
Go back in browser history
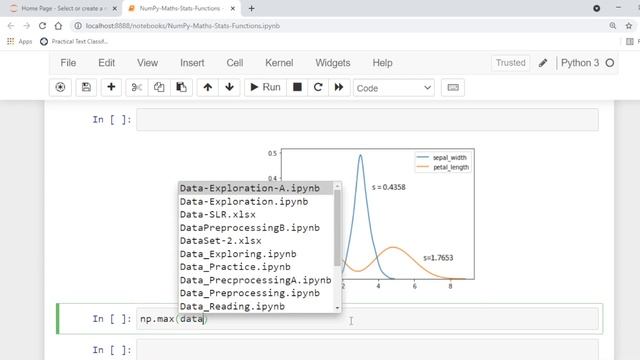coord(11,26)
